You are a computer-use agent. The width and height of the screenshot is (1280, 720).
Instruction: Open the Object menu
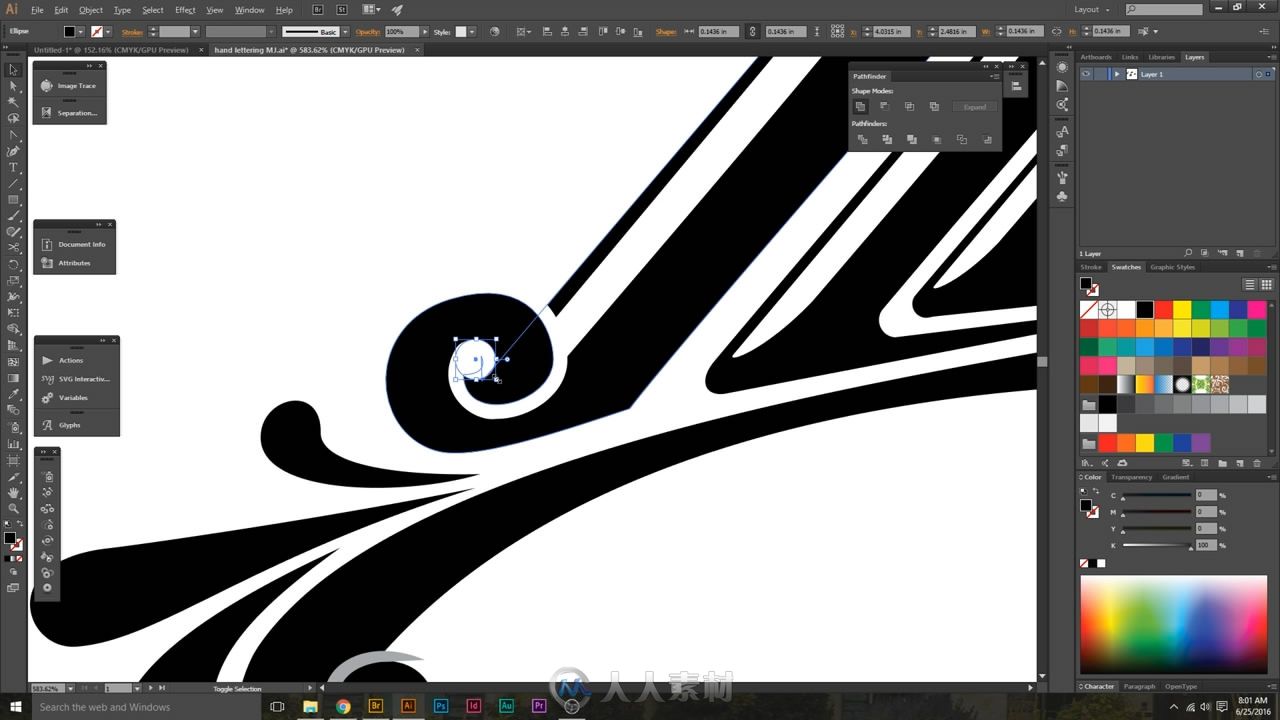click(x=91, y=10)
